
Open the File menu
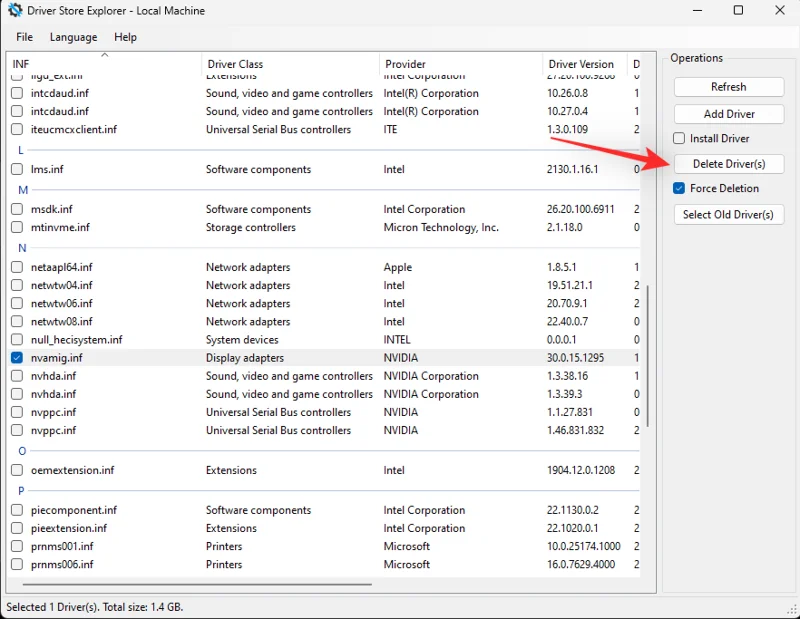(x=23, y=37)
